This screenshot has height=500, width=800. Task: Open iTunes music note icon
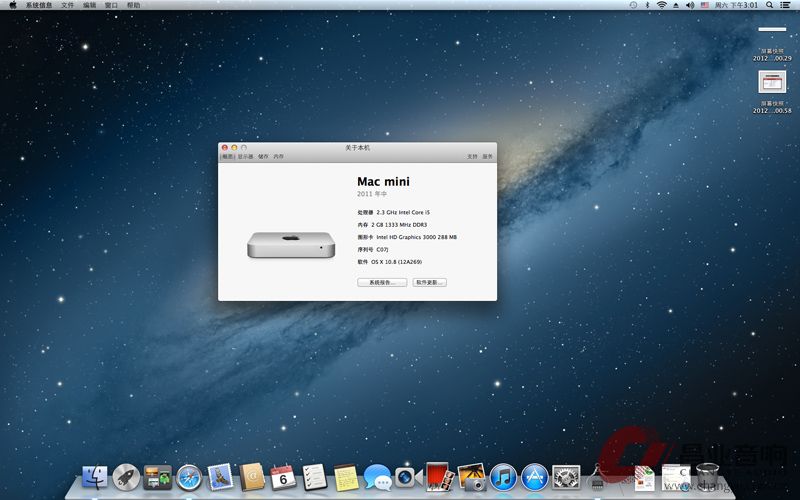[x=504, y=478]
